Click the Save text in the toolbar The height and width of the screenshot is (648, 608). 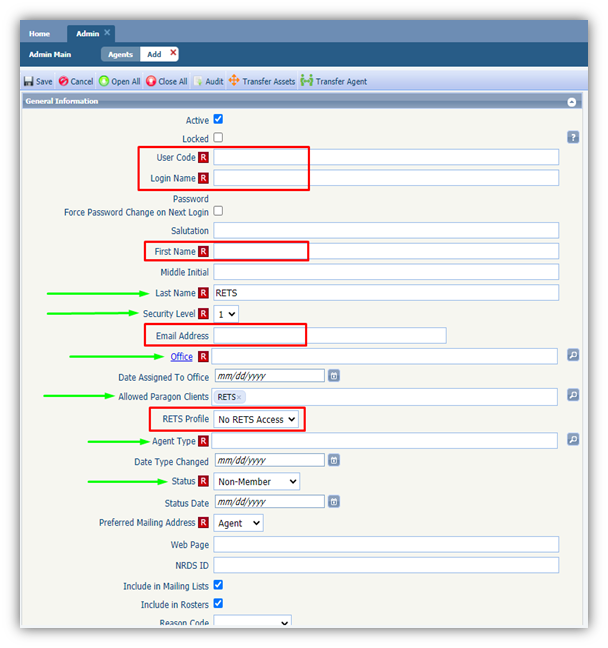(x=44, y=81)
